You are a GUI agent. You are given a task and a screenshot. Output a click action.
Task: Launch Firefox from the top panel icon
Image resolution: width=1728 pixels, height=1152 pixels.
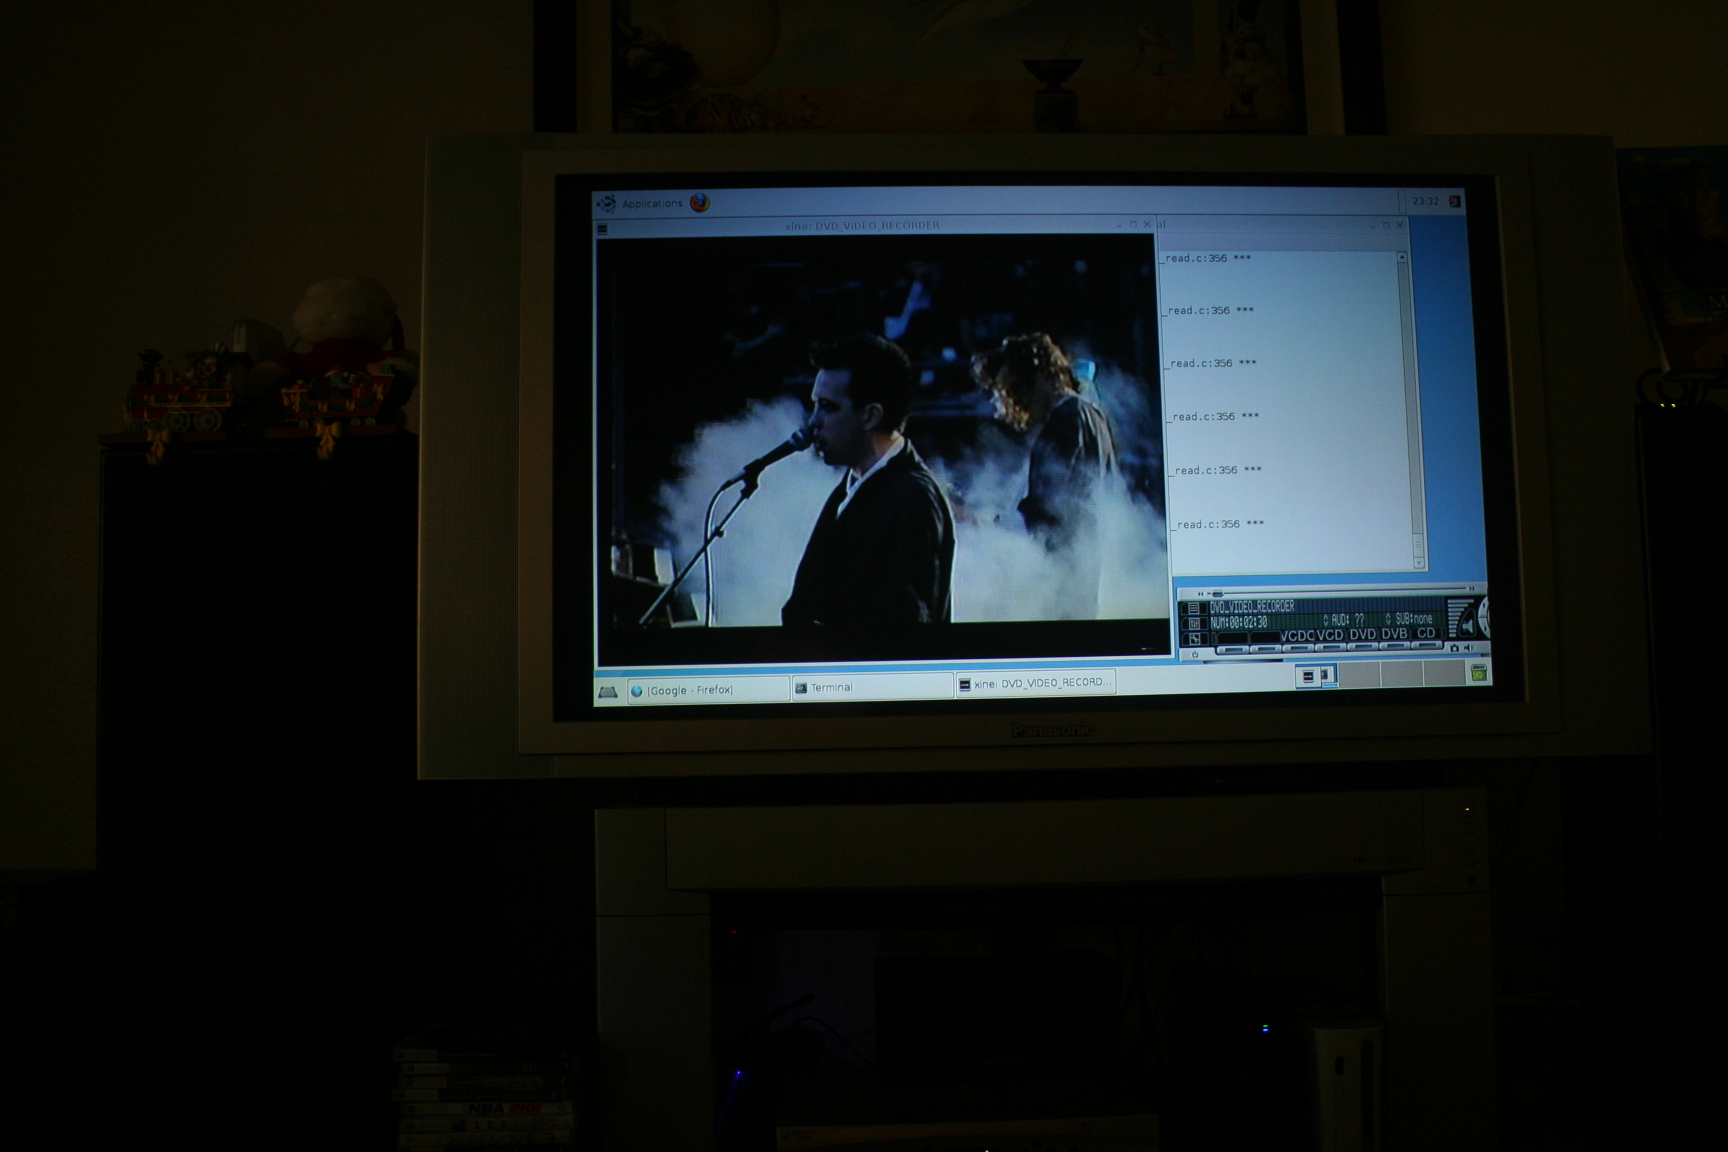(x=700, y=202)
